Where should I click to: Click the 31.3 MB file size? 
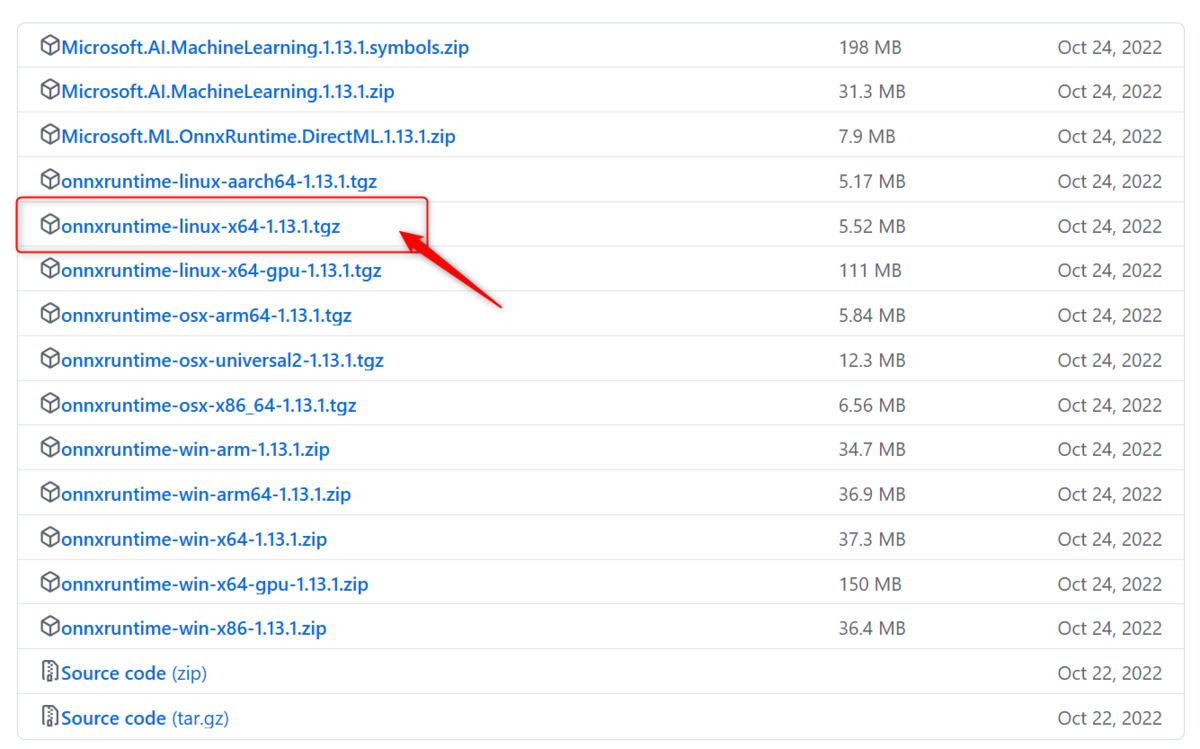tap(872, 92)
